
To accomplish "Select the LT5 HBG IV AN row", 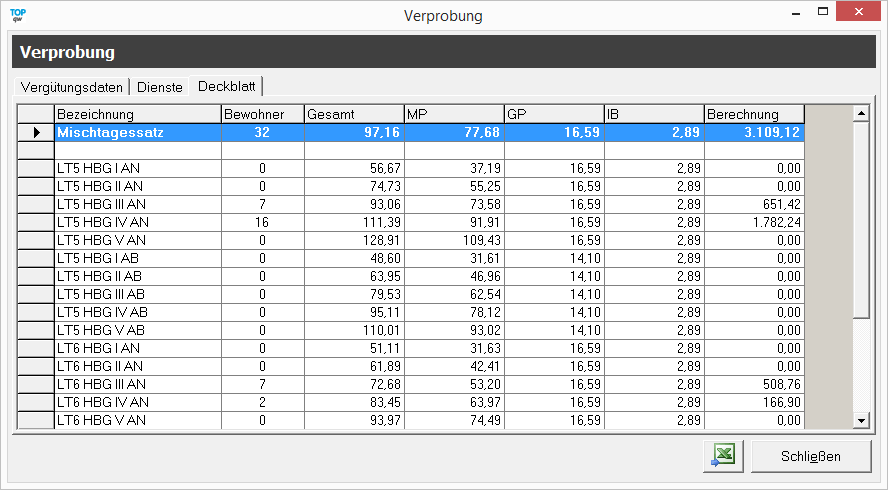I will (x=137, y=222).
